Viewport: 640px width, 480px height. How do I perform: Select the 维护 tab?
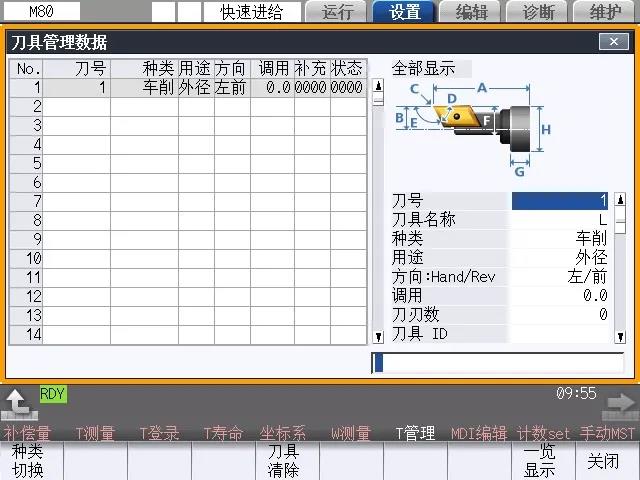(605, 12)
